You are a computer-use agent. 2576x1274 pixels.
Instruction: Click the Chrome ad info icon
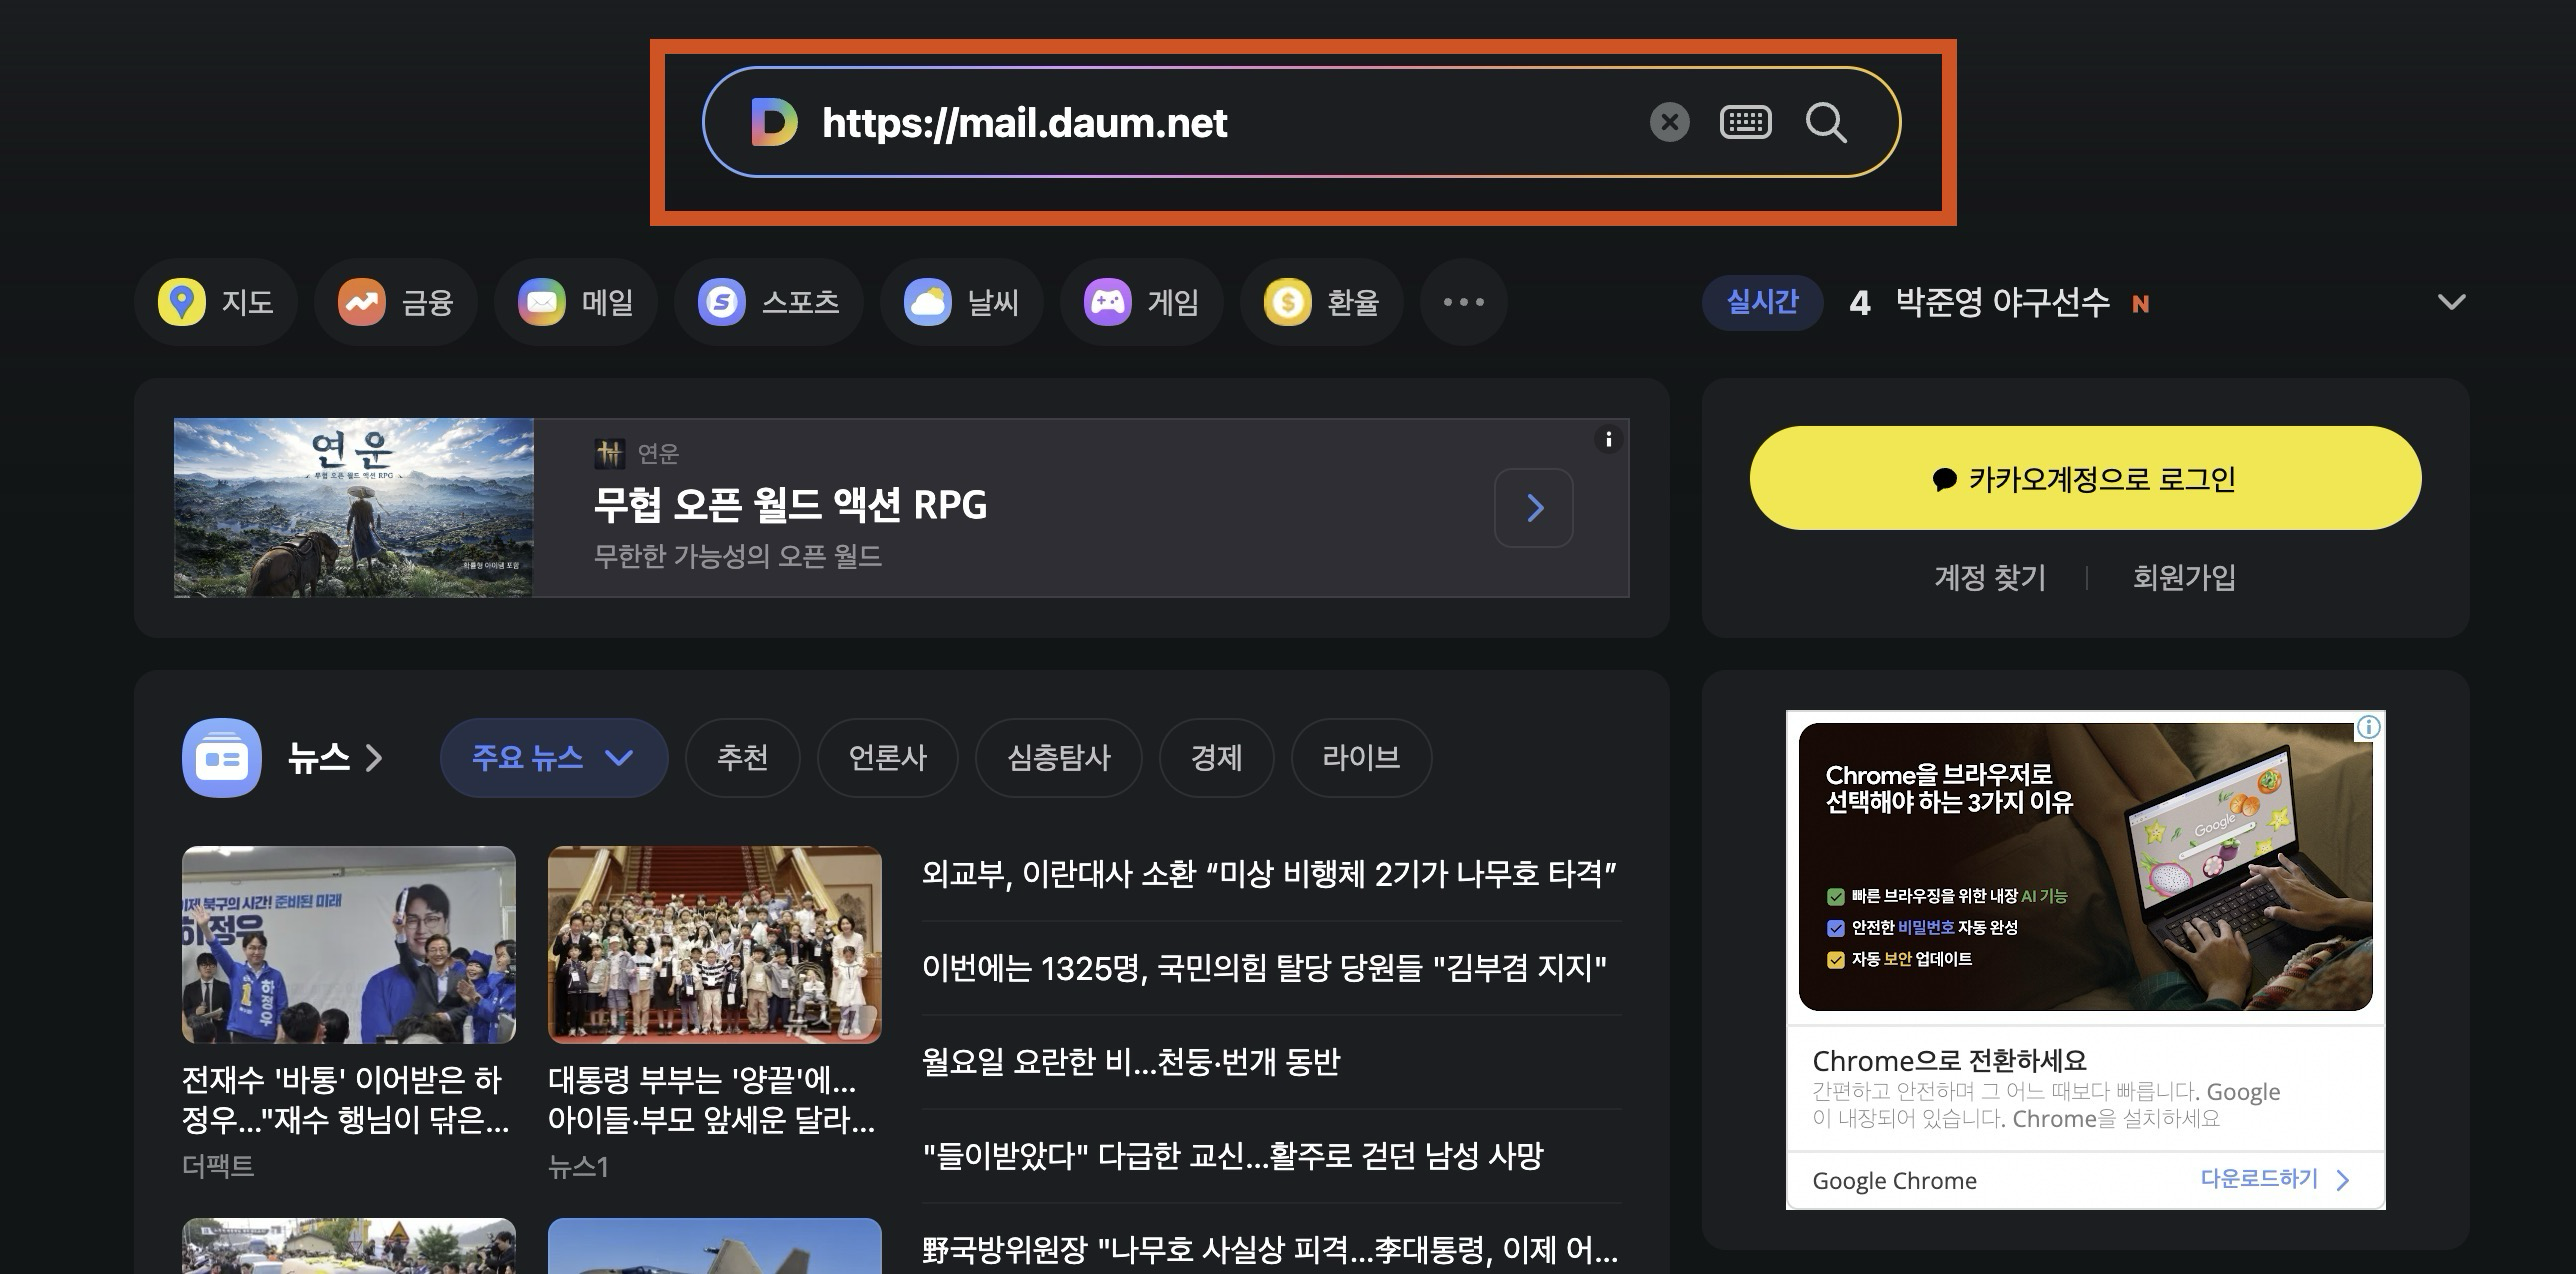2368,727
